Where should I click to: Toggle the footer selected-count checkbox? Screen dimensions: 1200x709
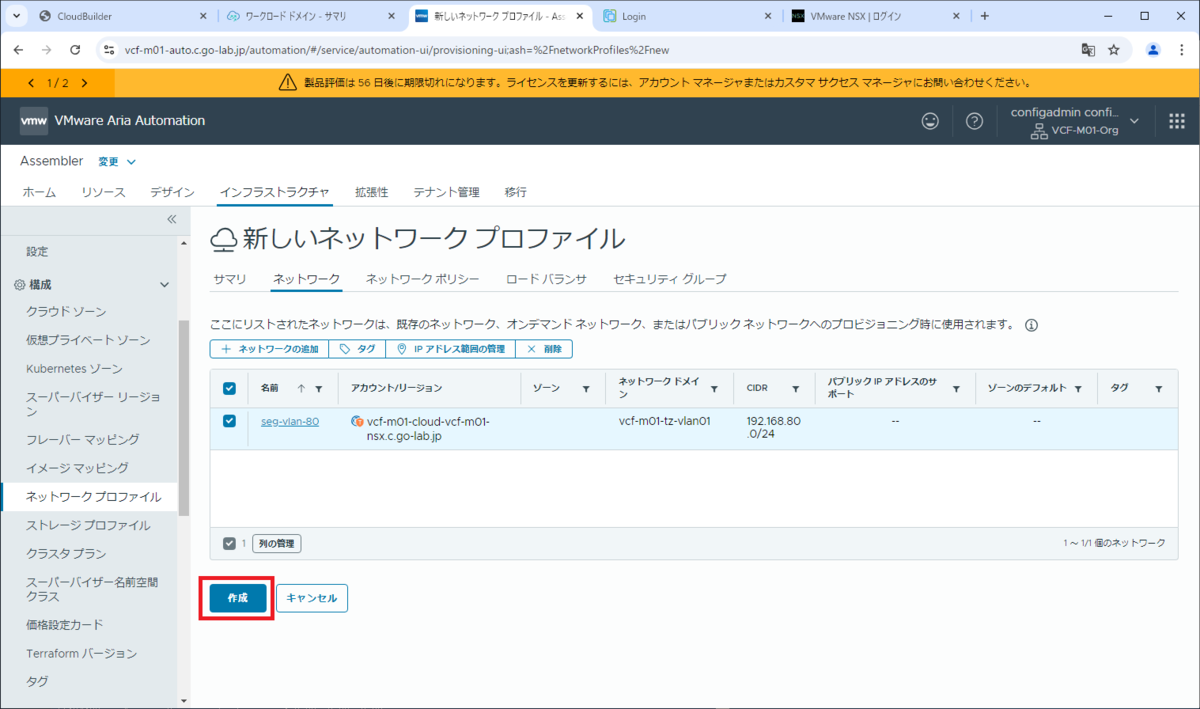point(229,543)
